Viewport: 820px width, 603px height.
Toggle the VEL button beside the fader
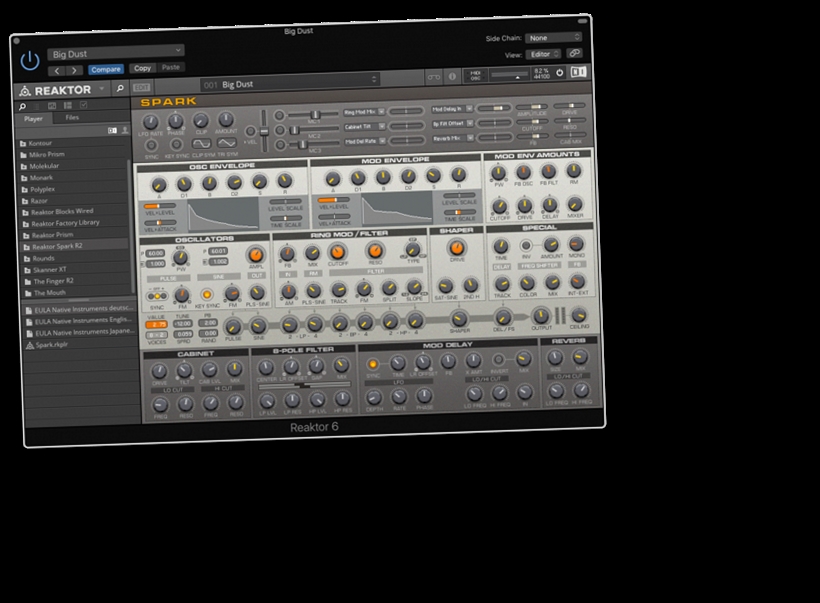(250, 131)
